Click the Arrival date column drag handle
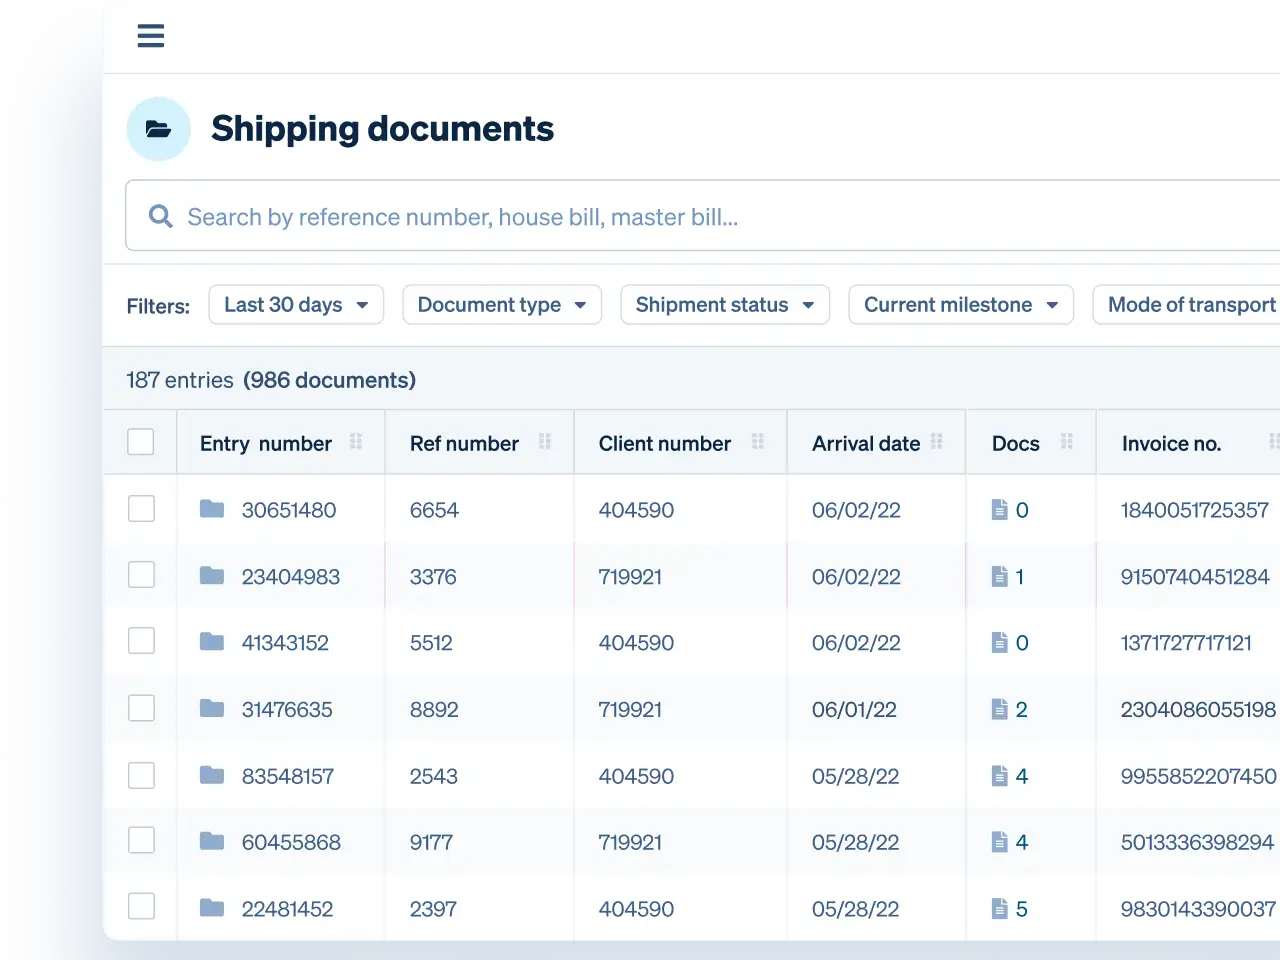Image resolution: width=1280 pixels, height=960 pixels. (937, 442)
